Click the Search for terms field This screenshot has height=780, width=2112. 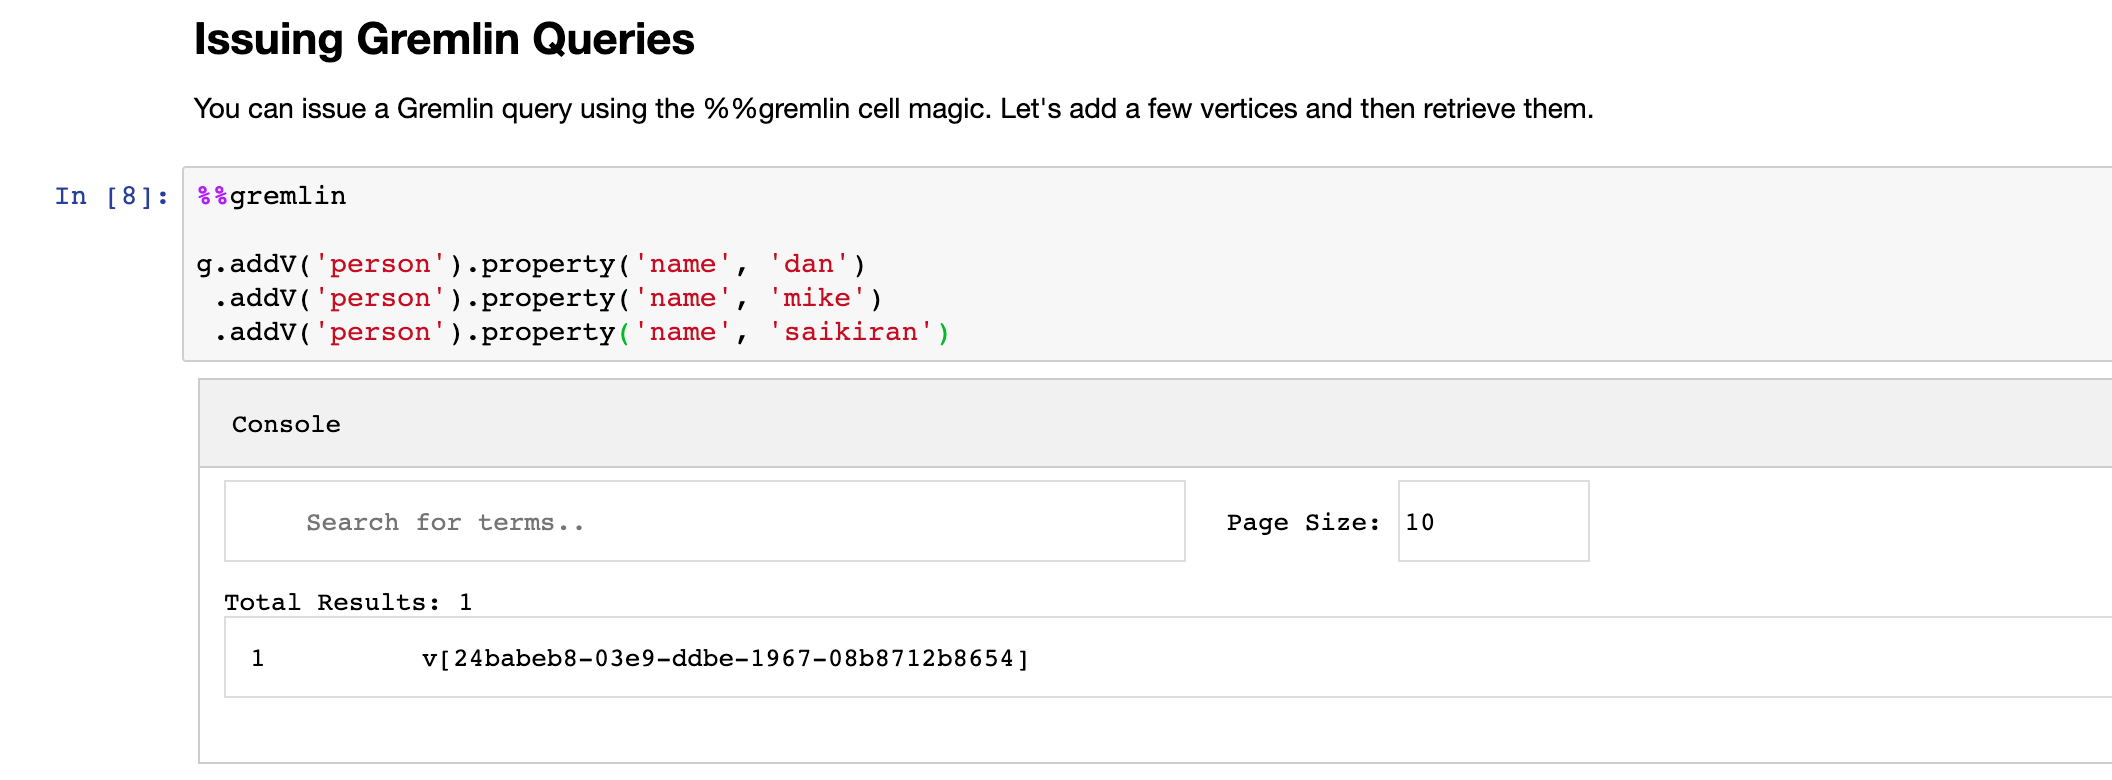(x=704, y=521)
